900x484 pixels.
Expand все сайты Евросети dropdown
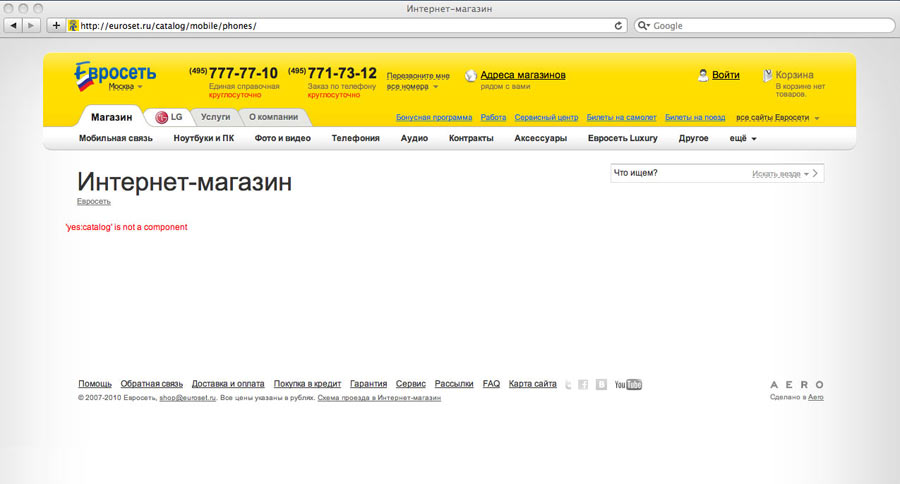pyautogui.click(x=778, y=118)
